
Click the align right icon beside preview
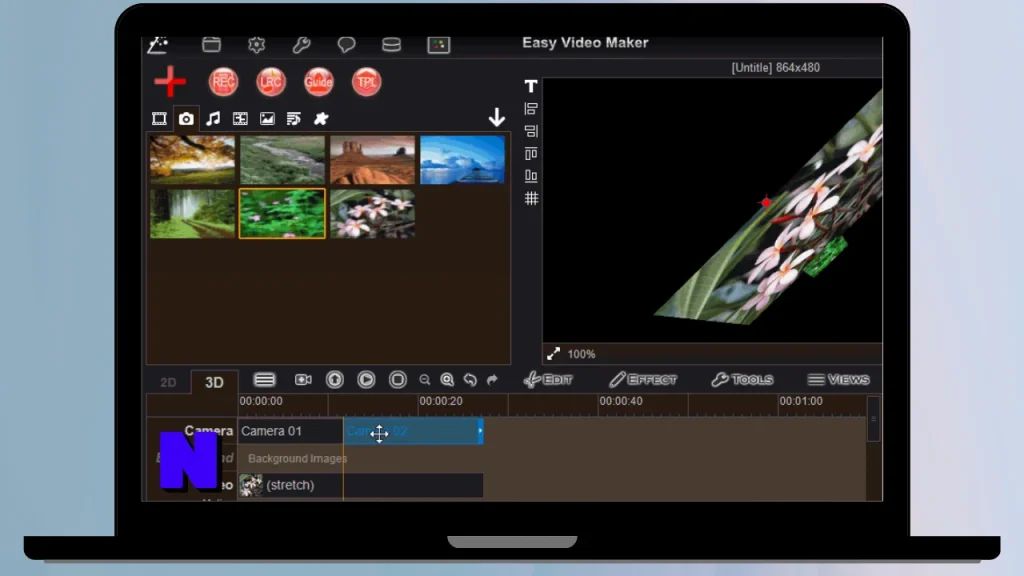point(531,131)
